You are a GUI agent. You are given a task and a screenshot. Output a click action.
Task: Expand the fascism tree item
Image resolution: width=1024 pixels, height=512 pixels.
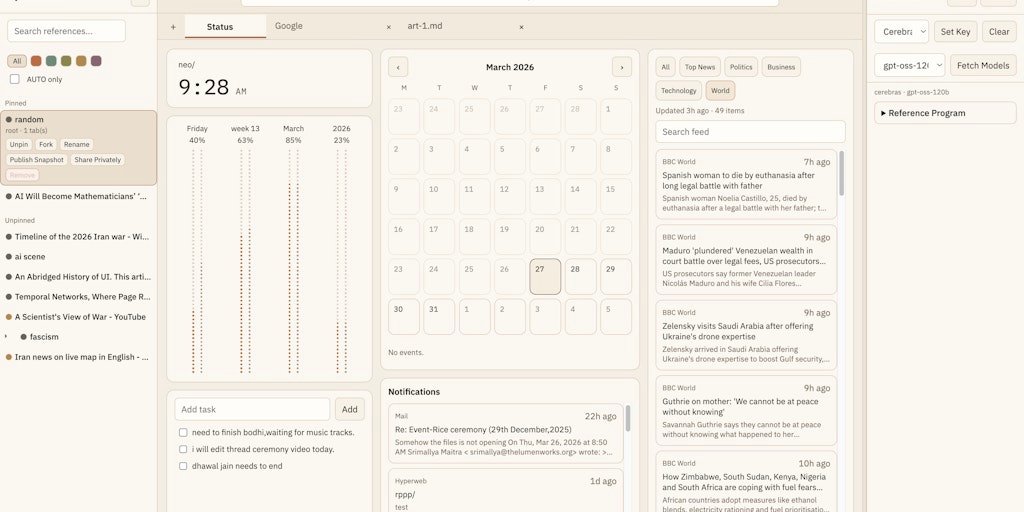pos(9,337)
